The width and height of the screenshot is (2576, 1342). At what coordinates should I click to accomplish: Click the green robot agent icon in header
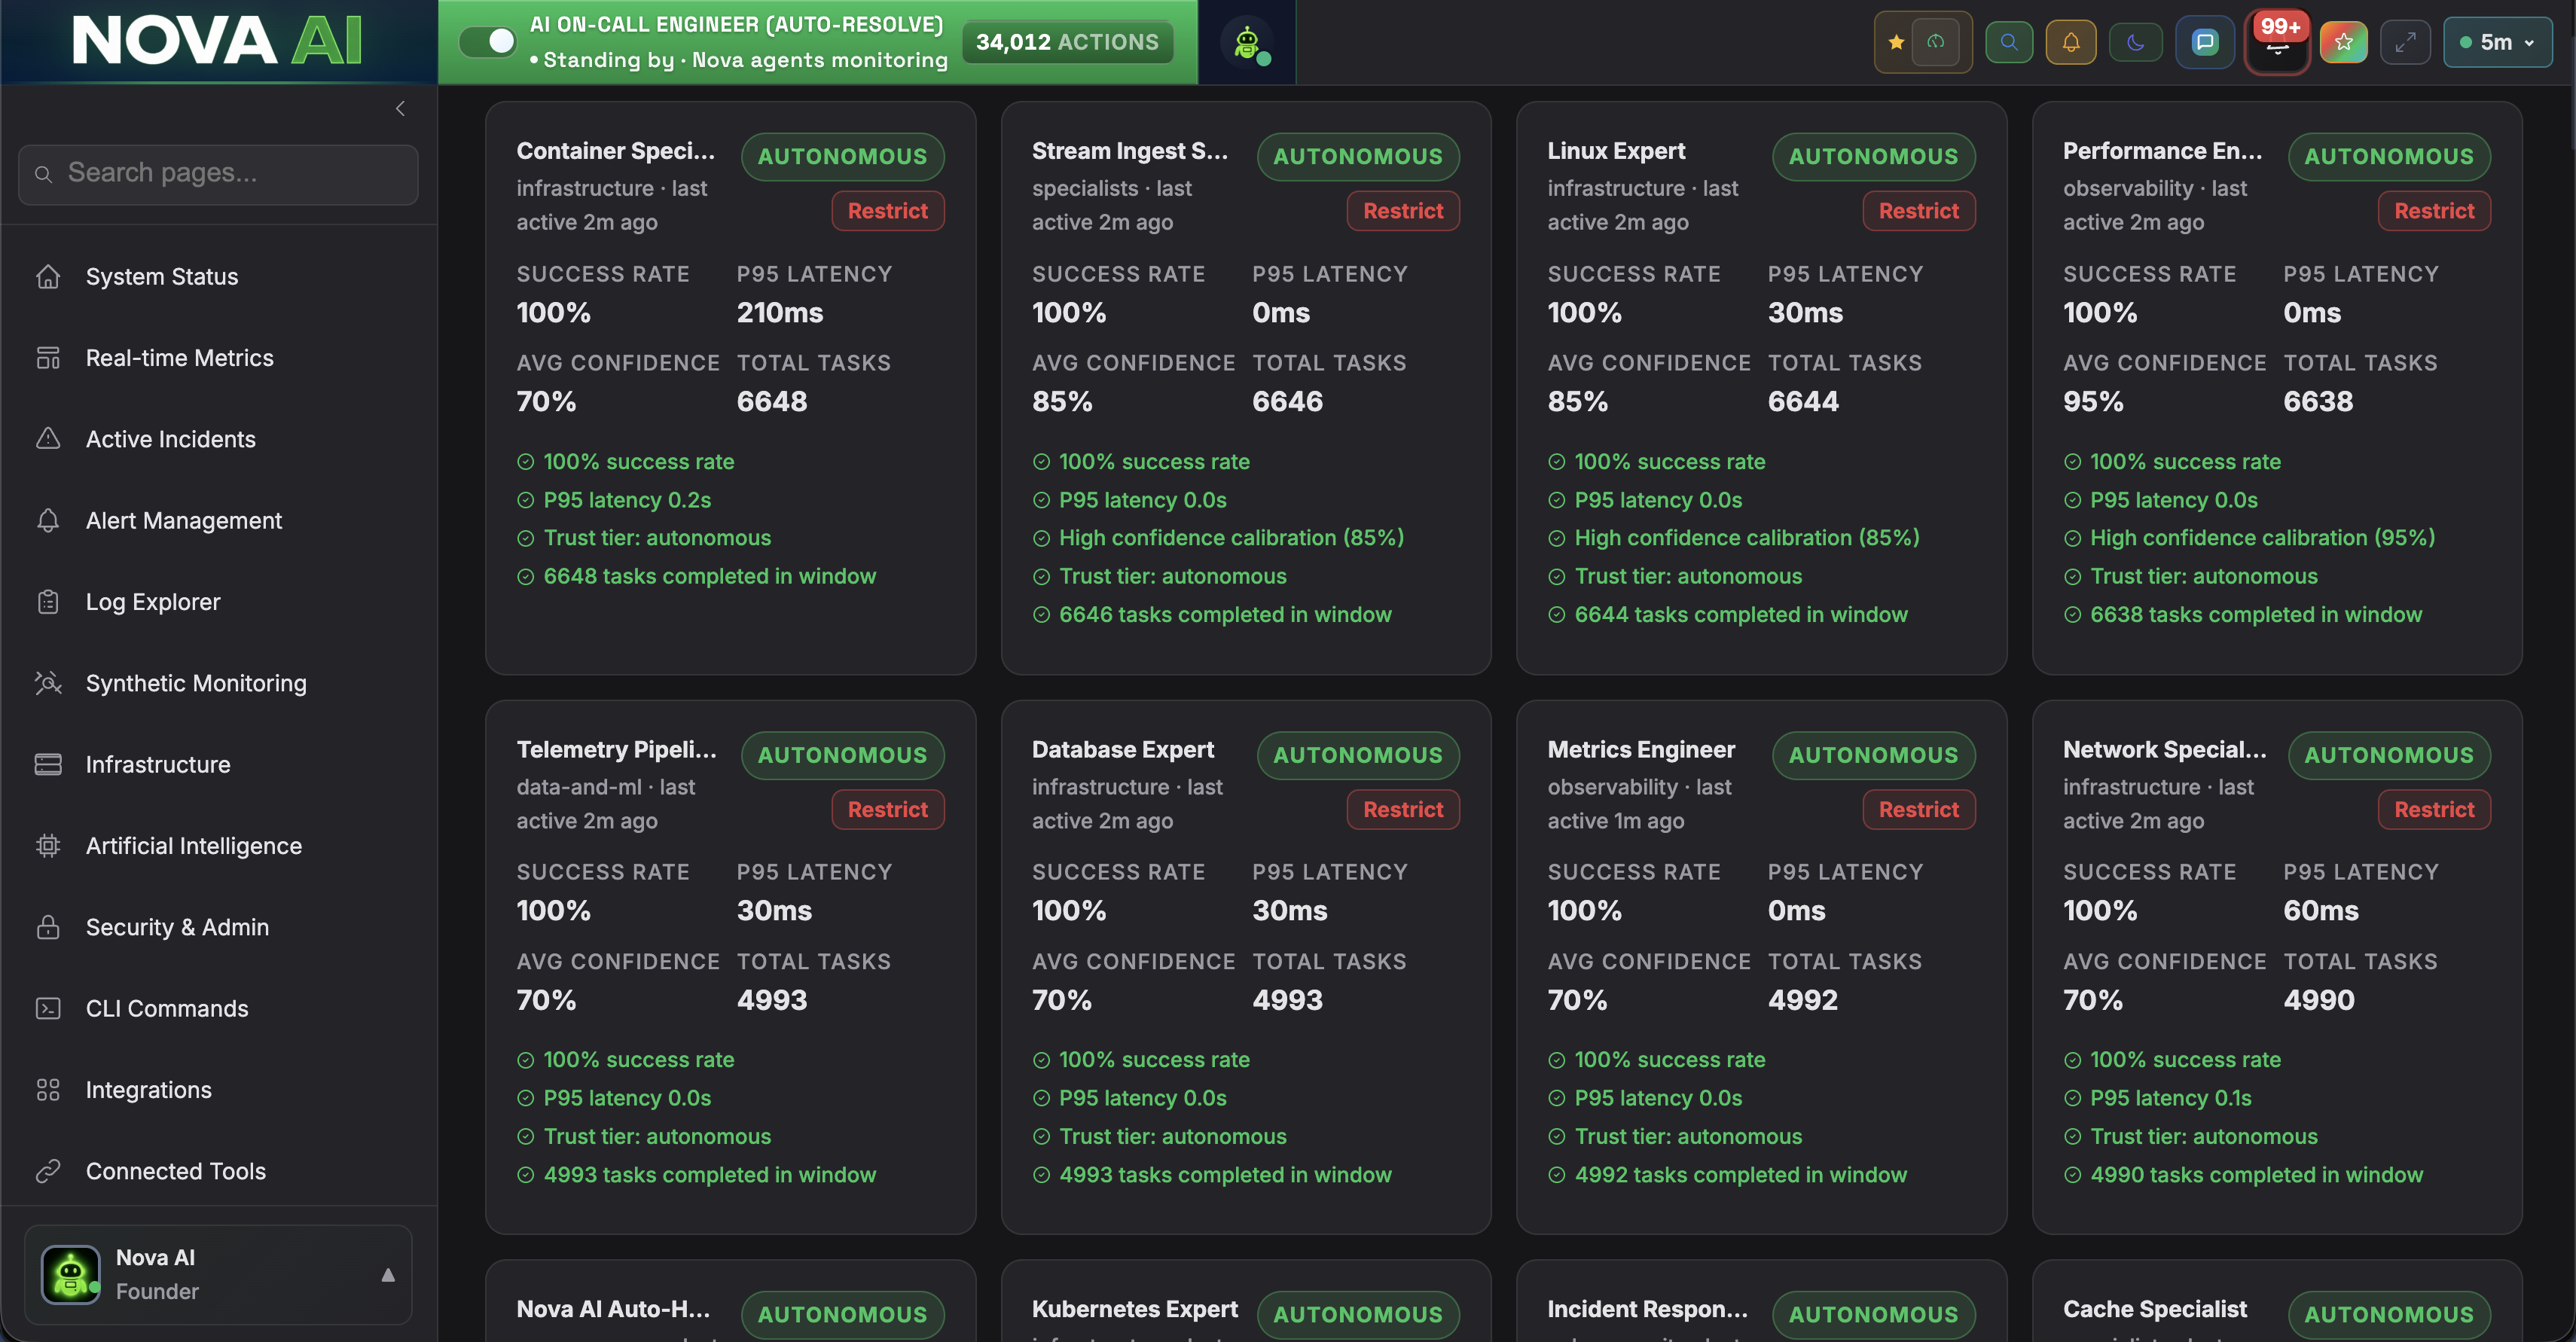pos(1247,42)
